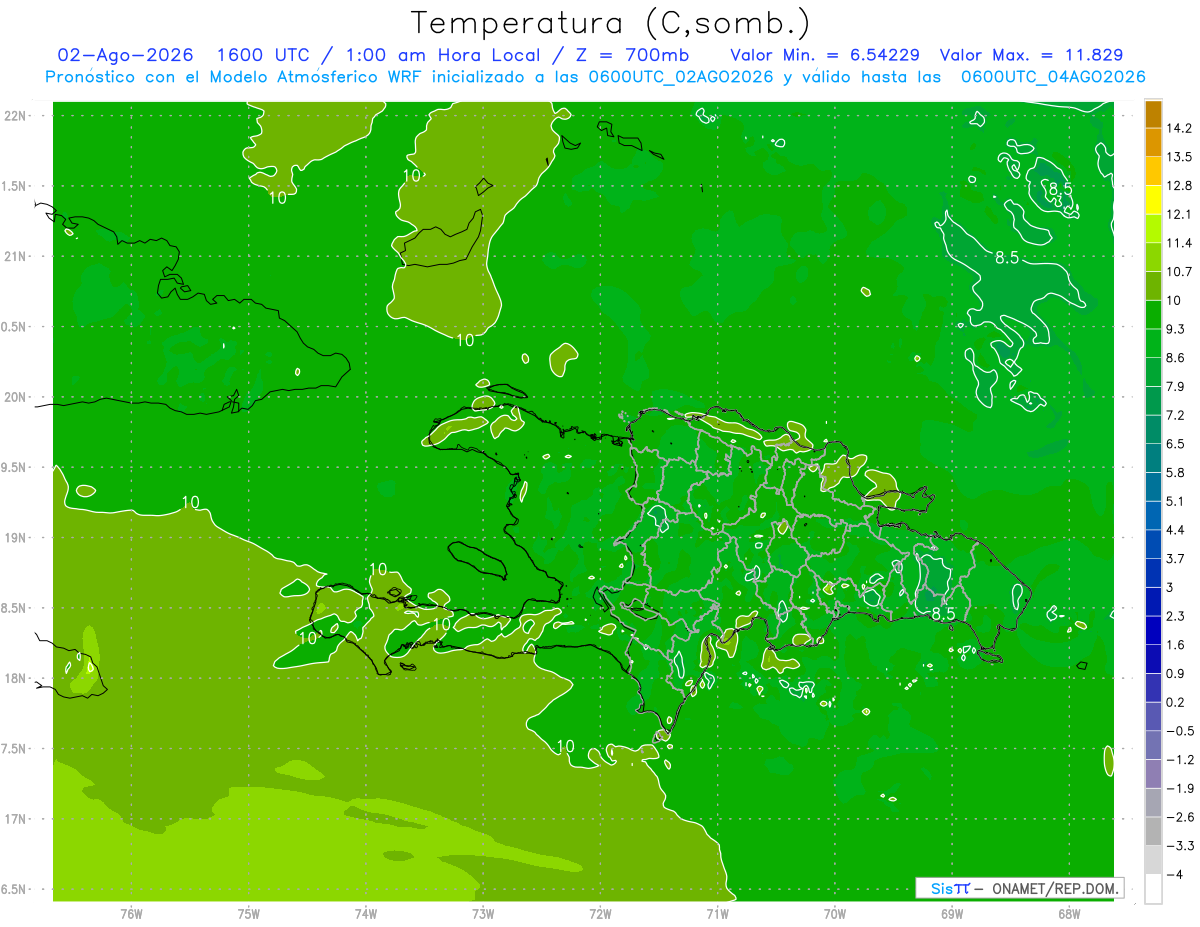Click the '70W' longitude label
The height and width of the screenshot is (927, 1200).
[835, 913]
